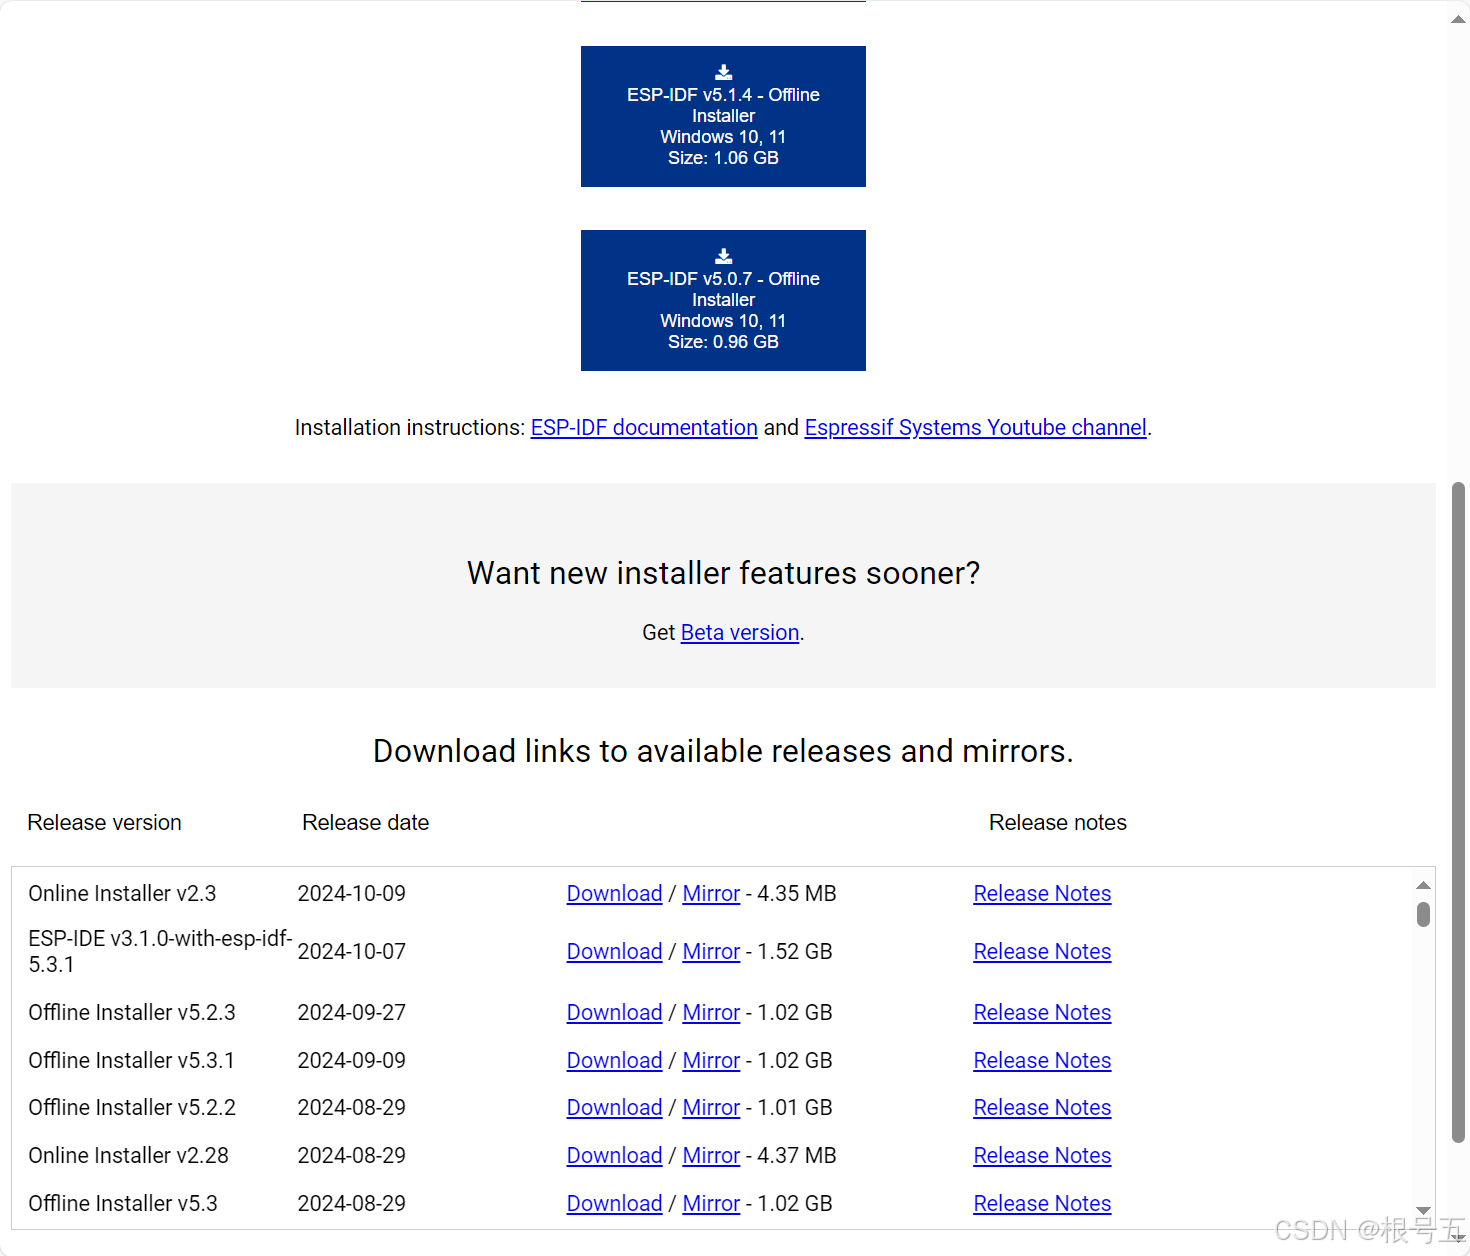Click the releases table inner scrollbar thumb
Image resolution: width=1470 pixels, height=1256 pixels.
(x=1422, y=913)
